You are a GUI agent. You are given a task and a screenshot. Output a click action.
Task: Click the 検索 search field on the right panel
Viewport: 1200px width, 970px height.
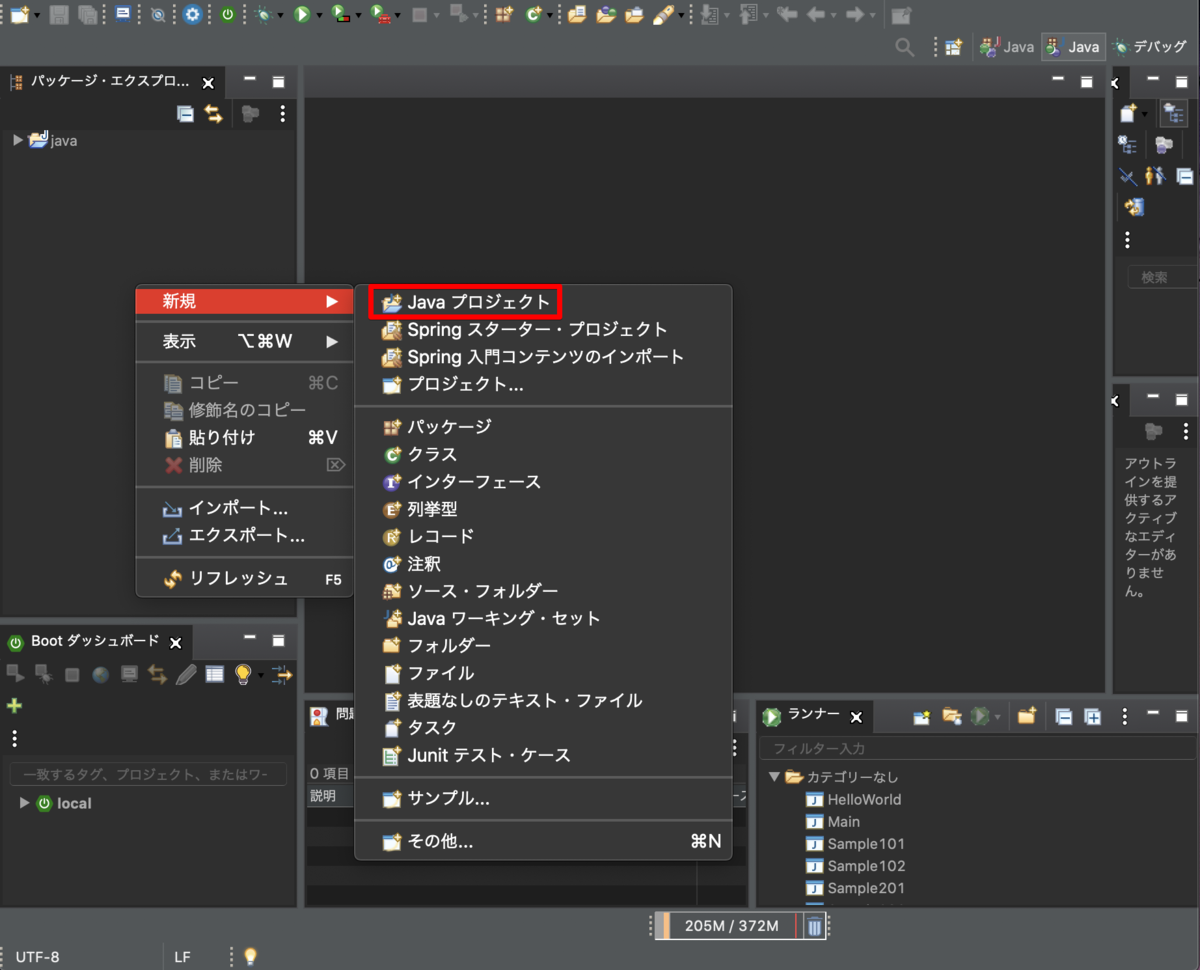point(1163,277)
